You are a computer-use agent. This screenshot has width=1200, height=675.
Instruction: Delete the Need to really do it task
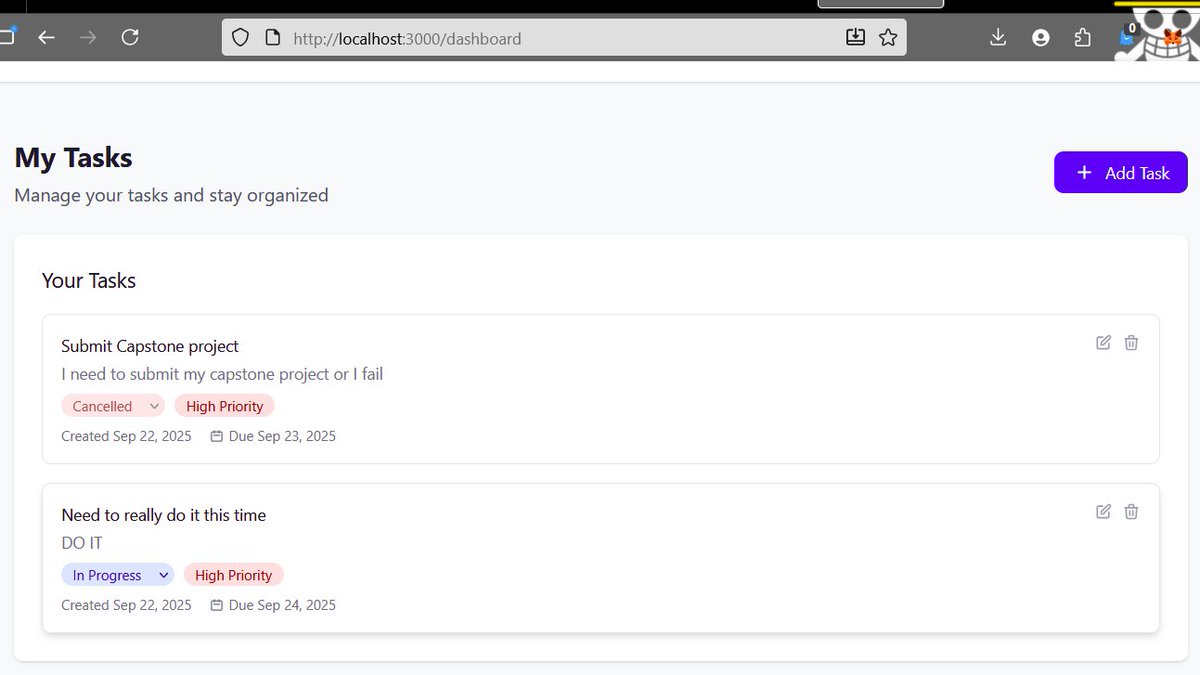[x=1131, y=511]
